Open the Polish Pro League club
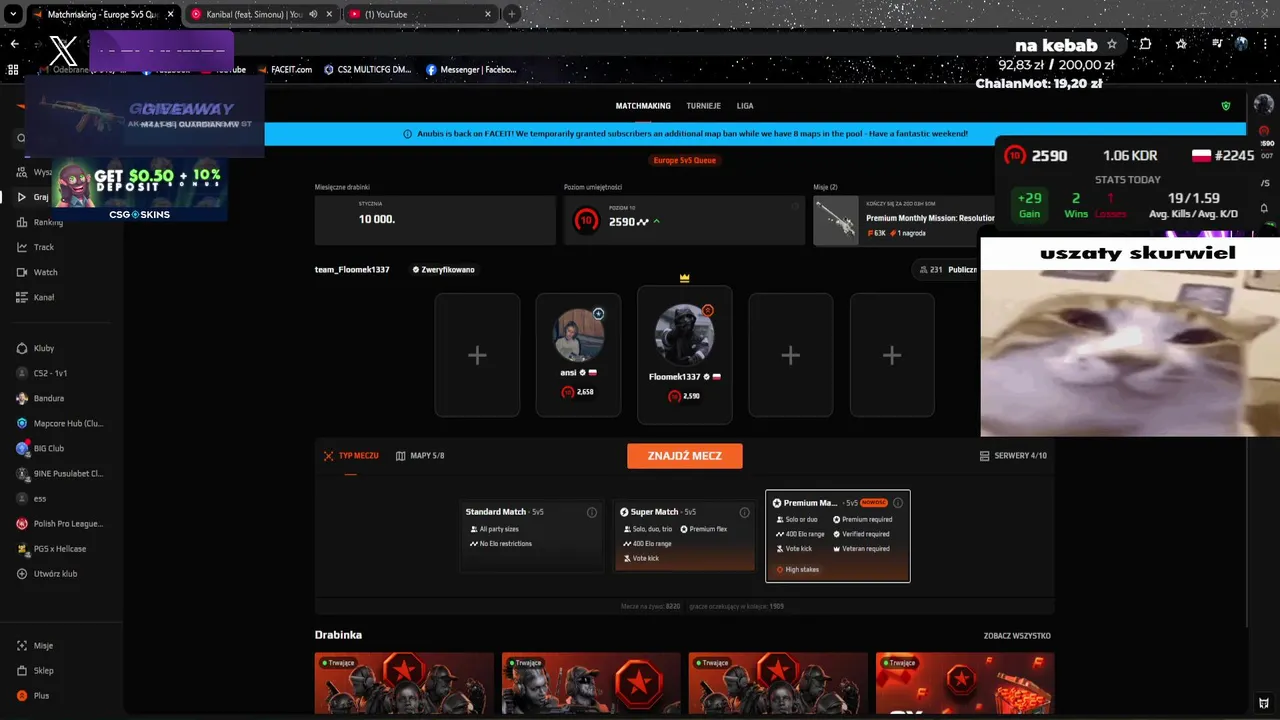This screenshot has height=720, width=1280. 60,524
